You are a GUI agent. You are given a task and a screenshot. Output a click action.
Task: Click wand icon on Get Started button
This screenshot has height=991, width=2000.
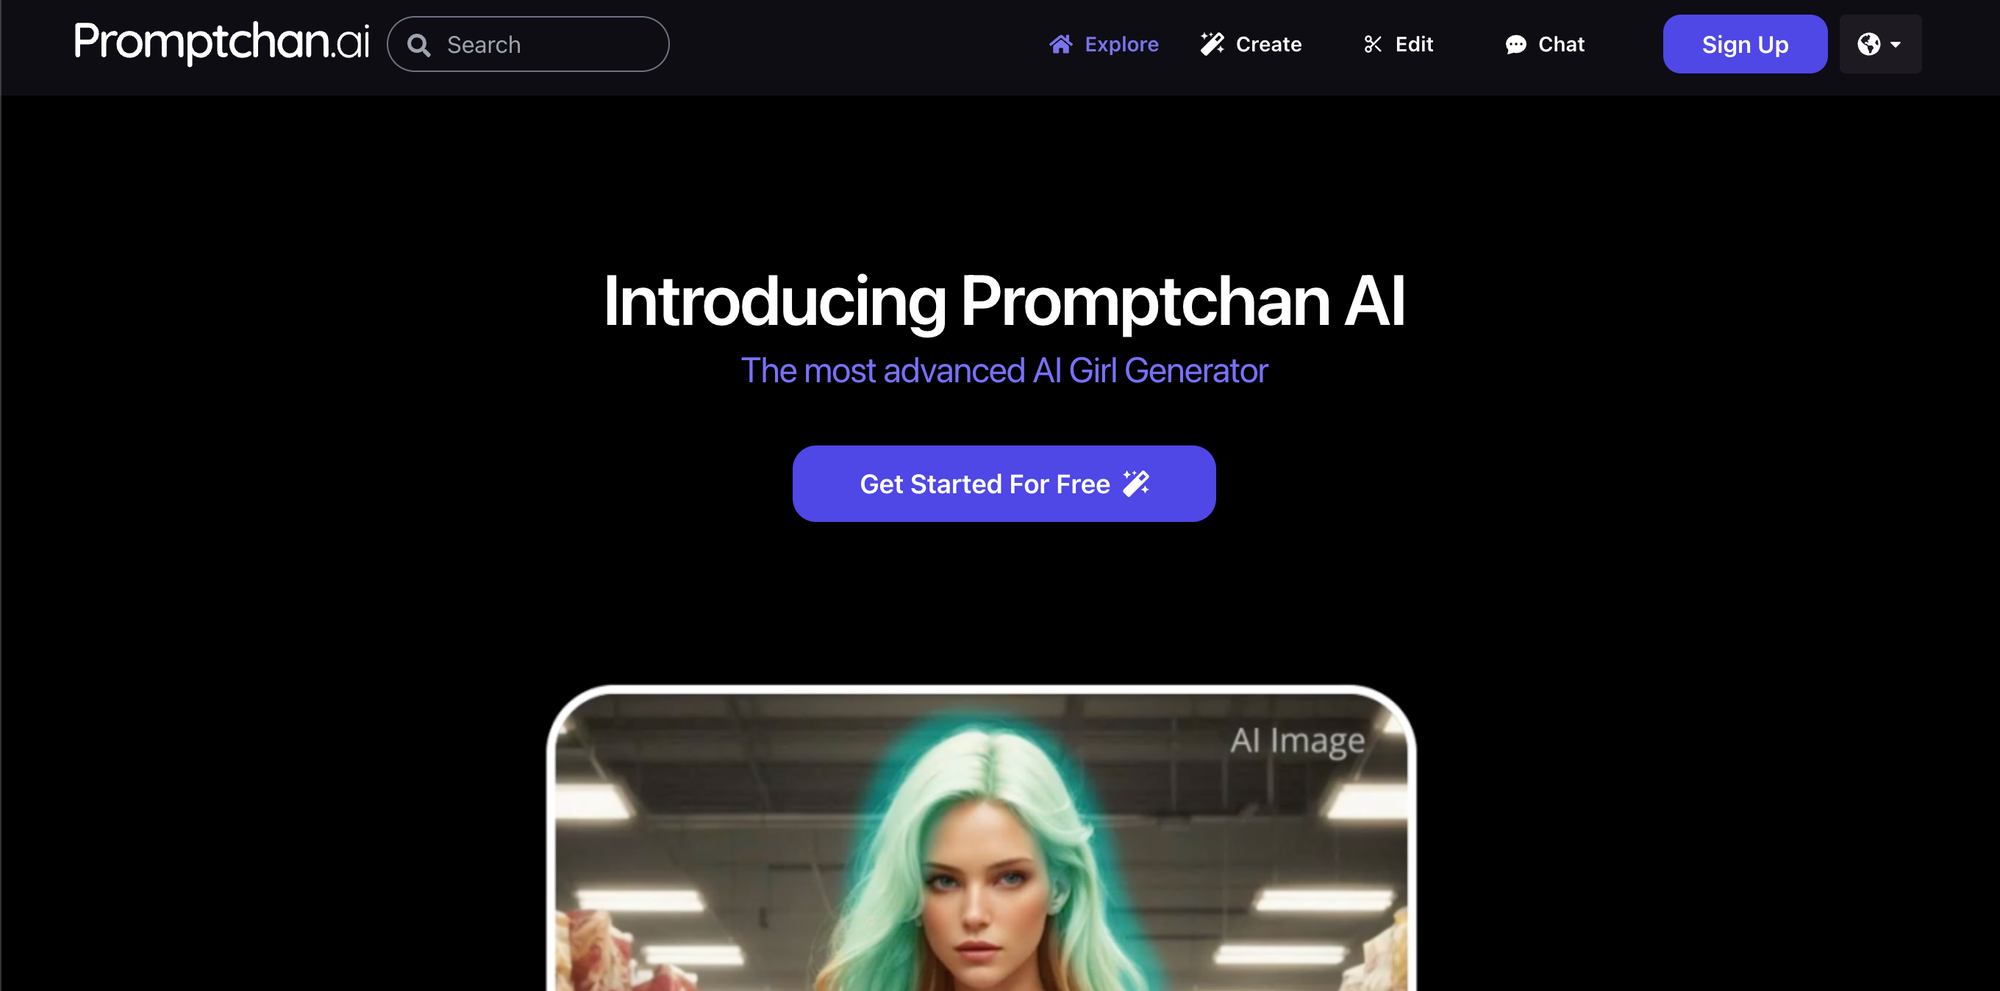pyautogui.click(x=1136, y=483)
